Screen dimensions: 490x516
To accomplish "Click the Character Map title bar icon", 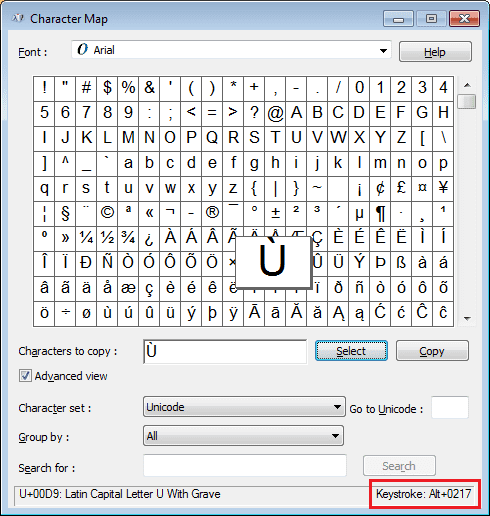I will (17, 18).
